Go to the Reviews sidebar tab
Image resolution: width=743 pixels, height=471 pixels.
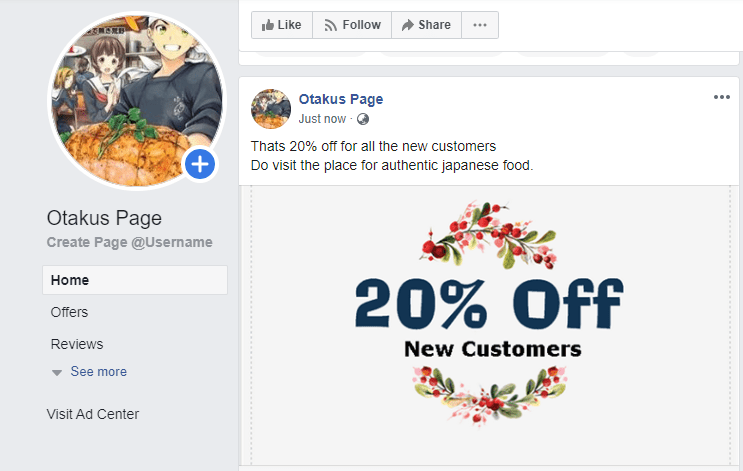click(77, 344)
